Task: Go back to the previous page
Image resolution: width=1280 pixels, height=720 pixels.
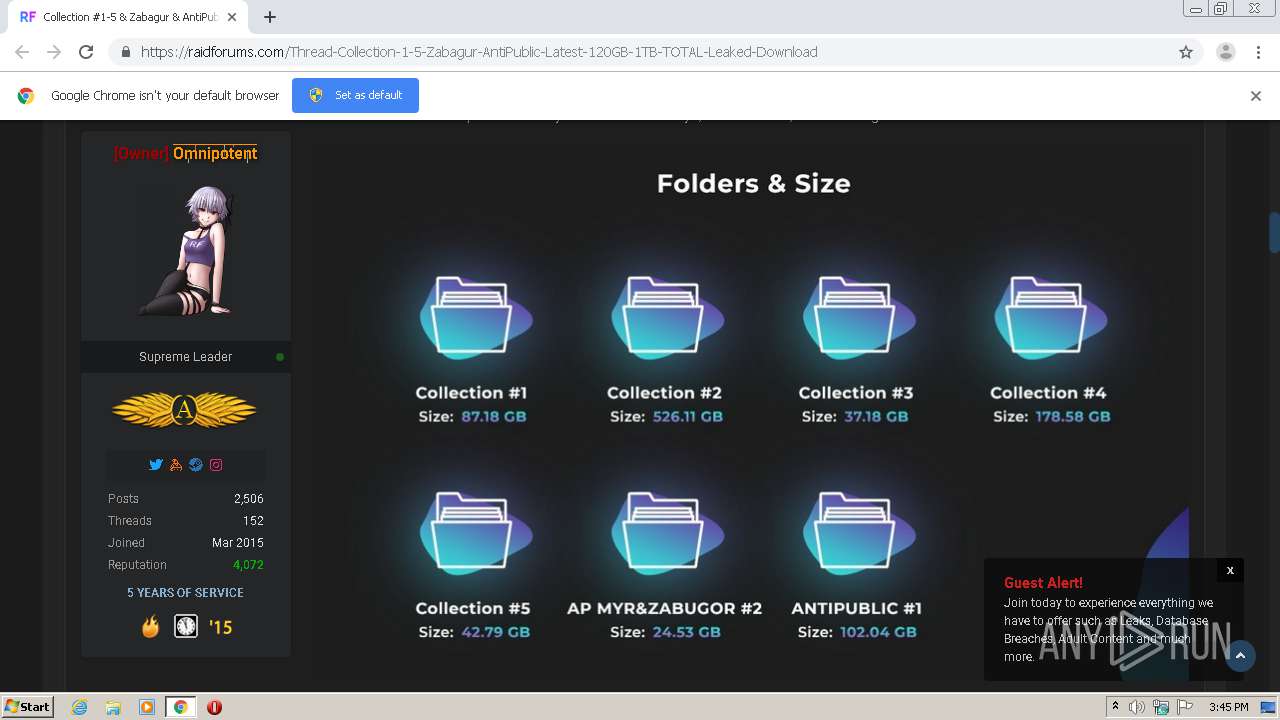Action: point(22,52)
